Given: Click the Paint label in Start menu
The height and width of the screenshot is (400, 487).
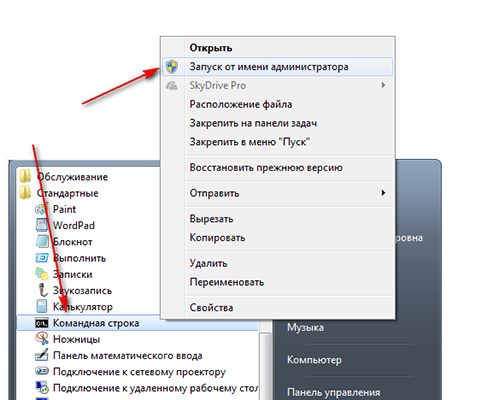Looking at the screenshot, I should point(64,209).
